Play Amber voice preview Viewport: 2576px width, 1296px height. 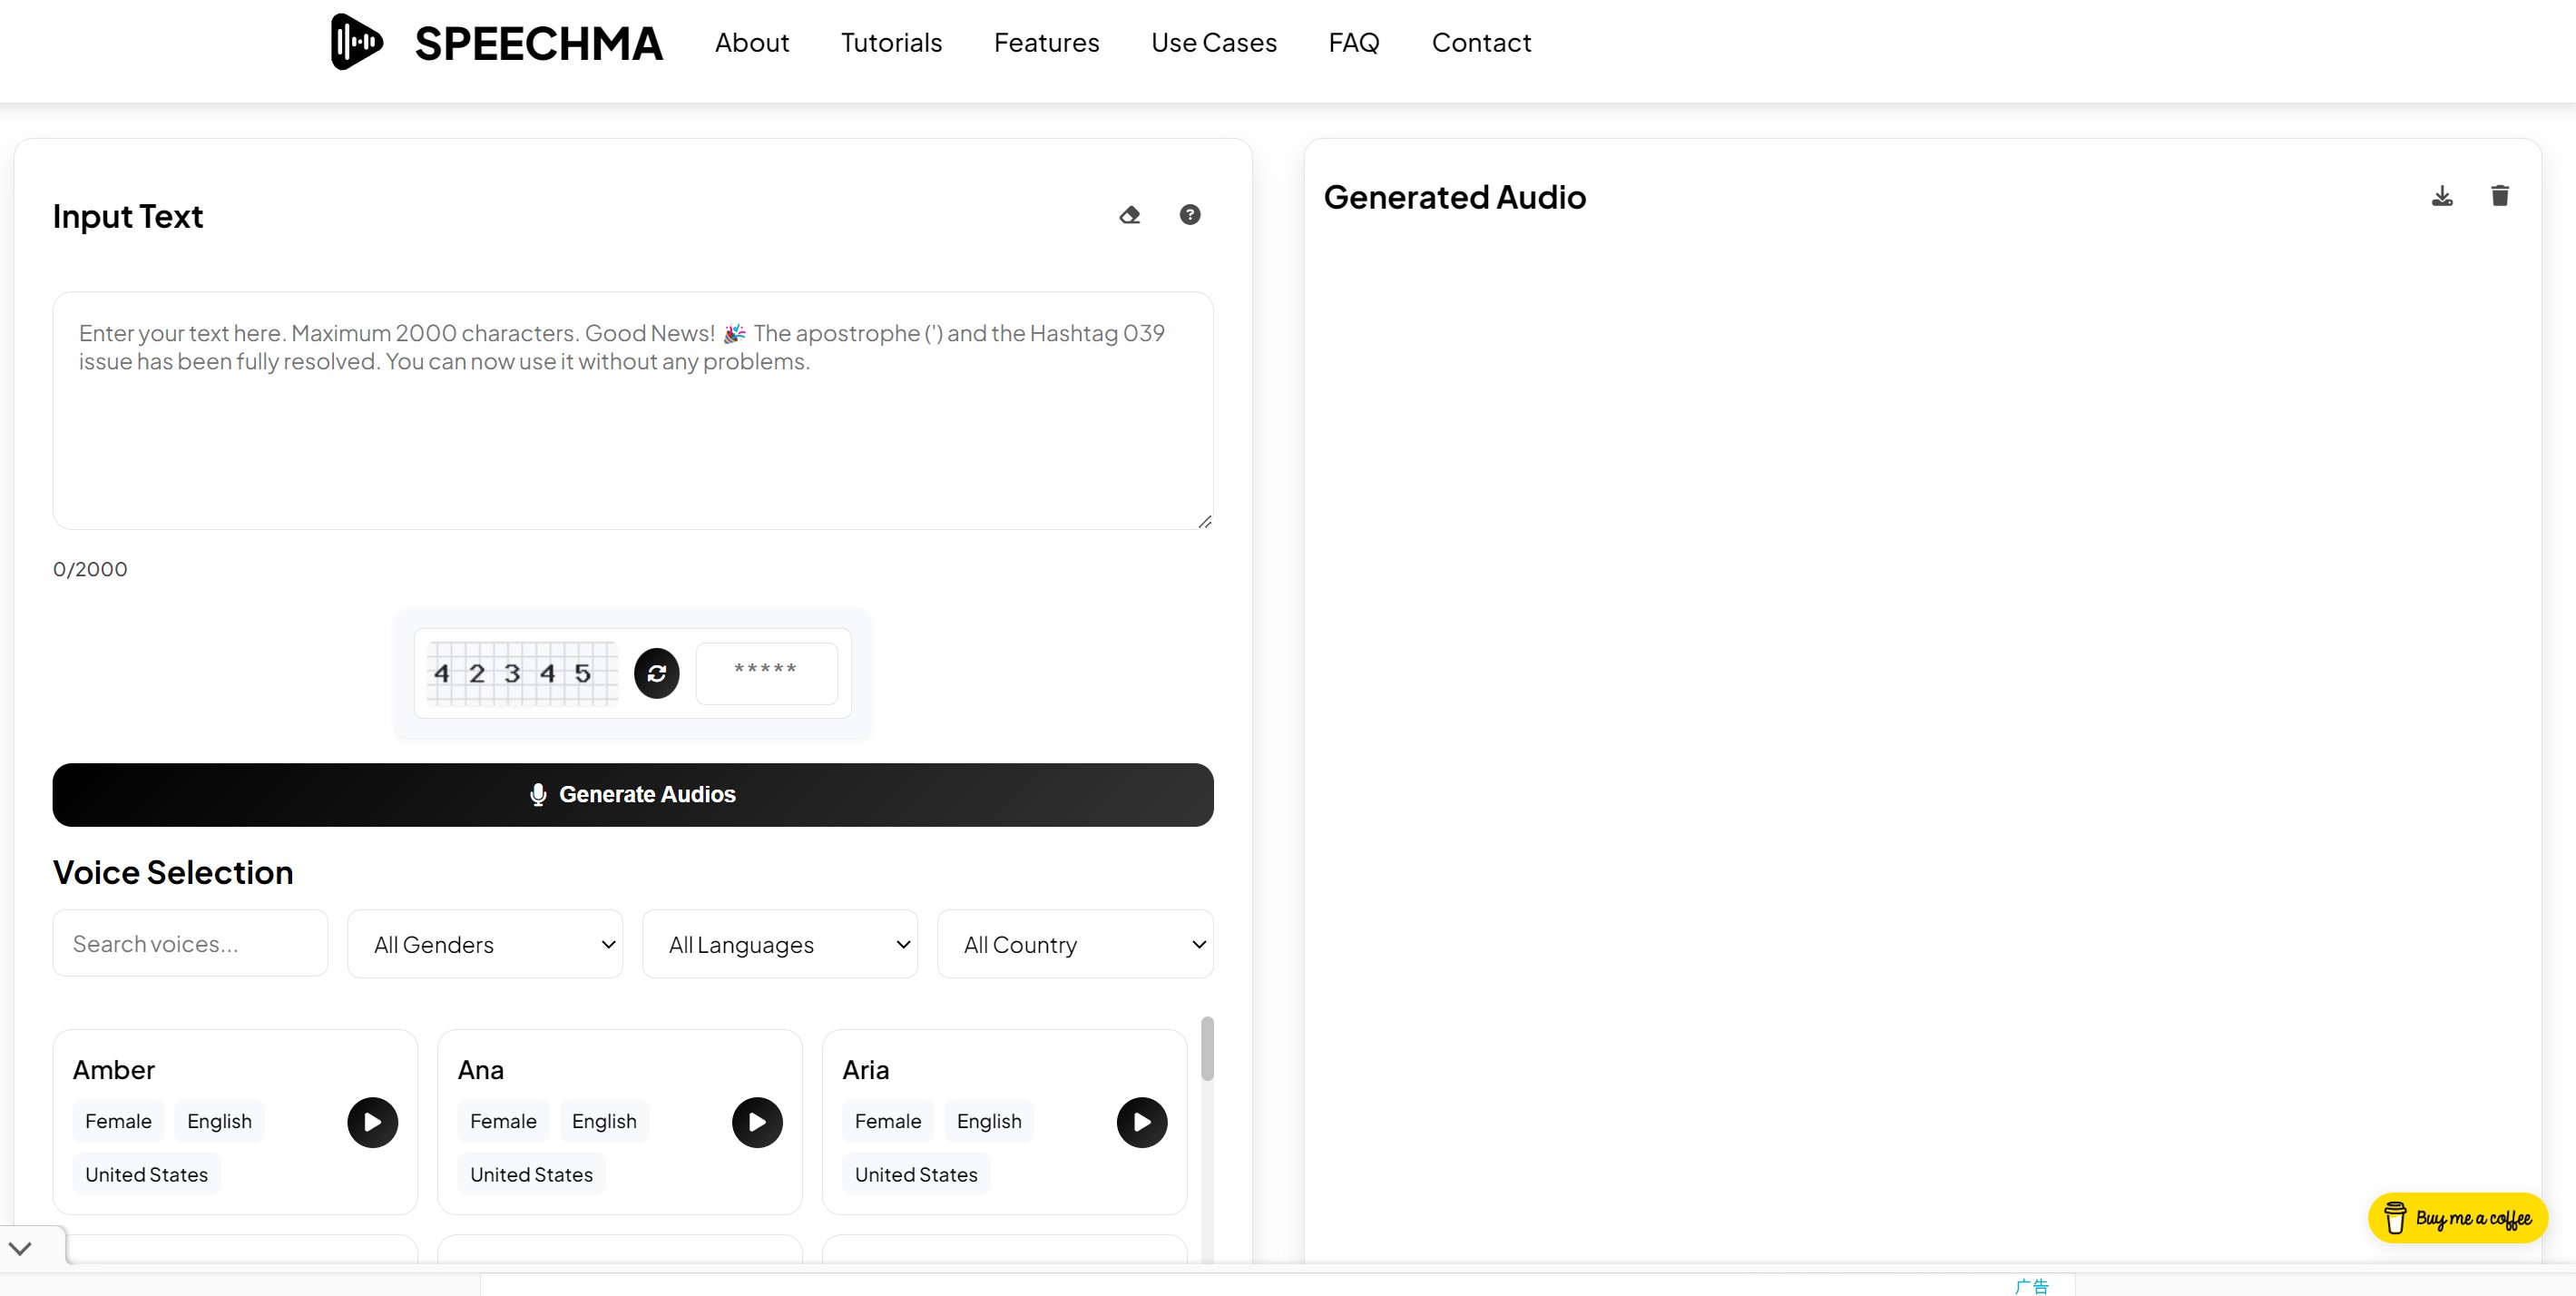coord(372,1122)
